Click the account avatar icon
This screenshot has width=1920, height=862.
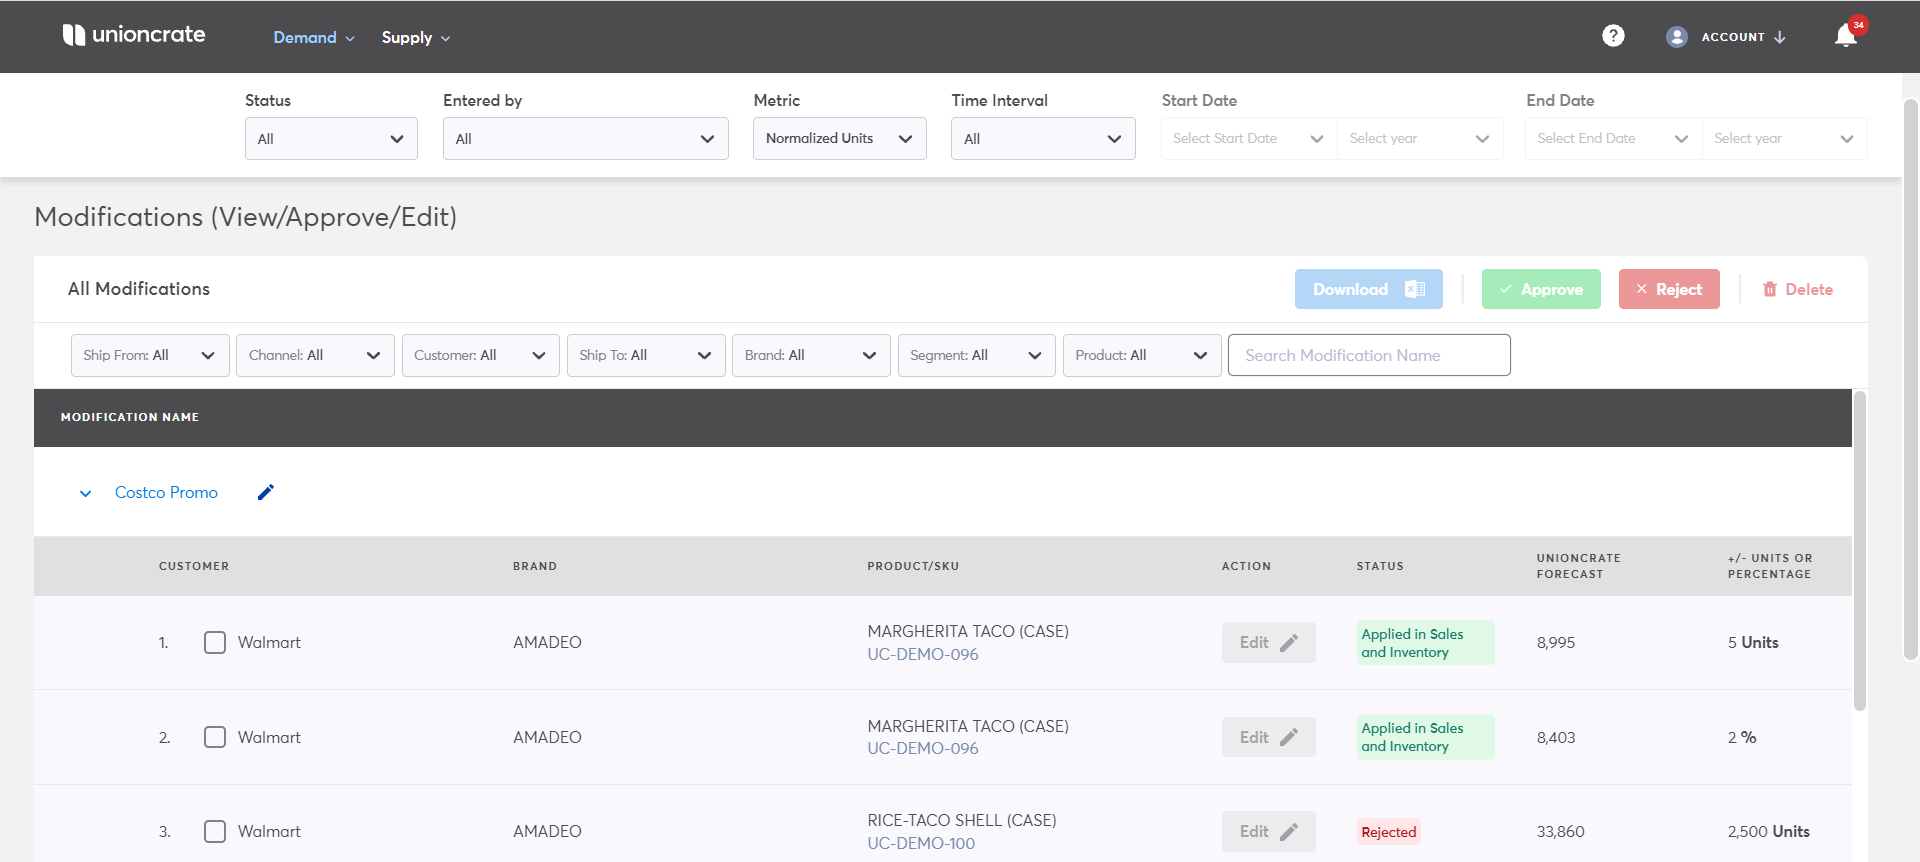[x=1676, y=37]
